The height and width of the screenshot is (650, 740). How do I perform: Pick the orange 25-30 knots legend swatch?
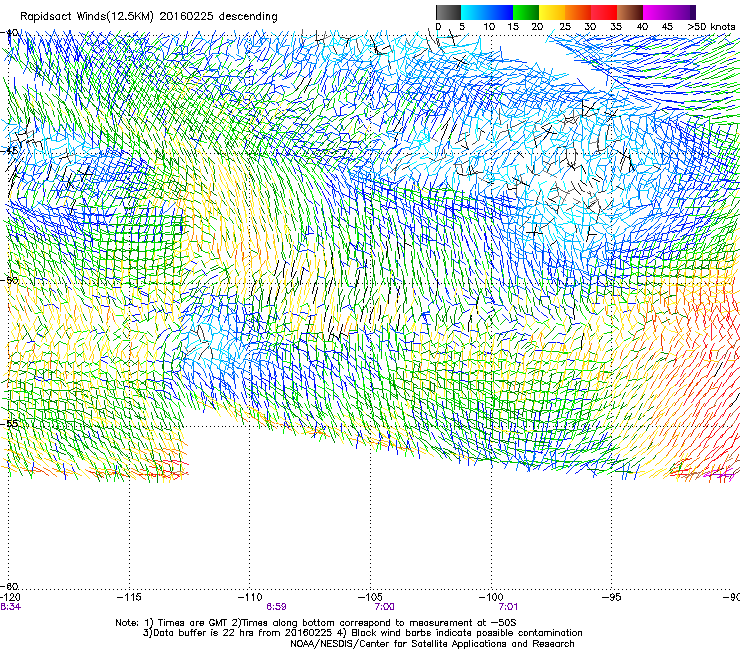[x=578, y=12]
